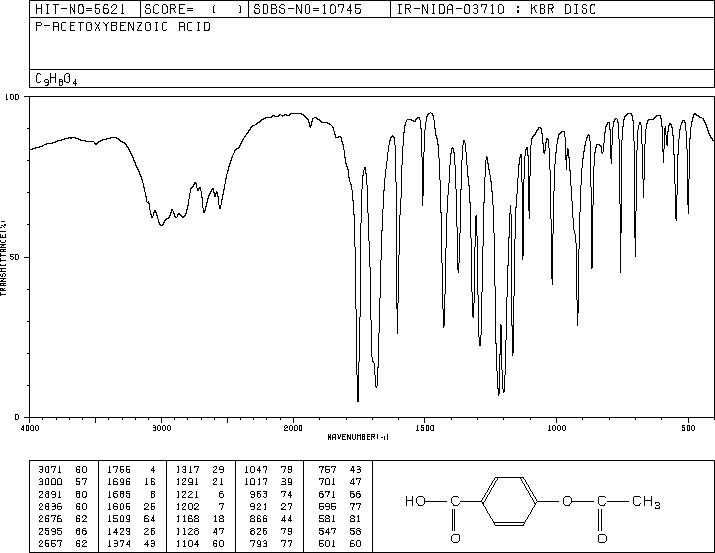Select peak table entry 701

tap(327, 481)
